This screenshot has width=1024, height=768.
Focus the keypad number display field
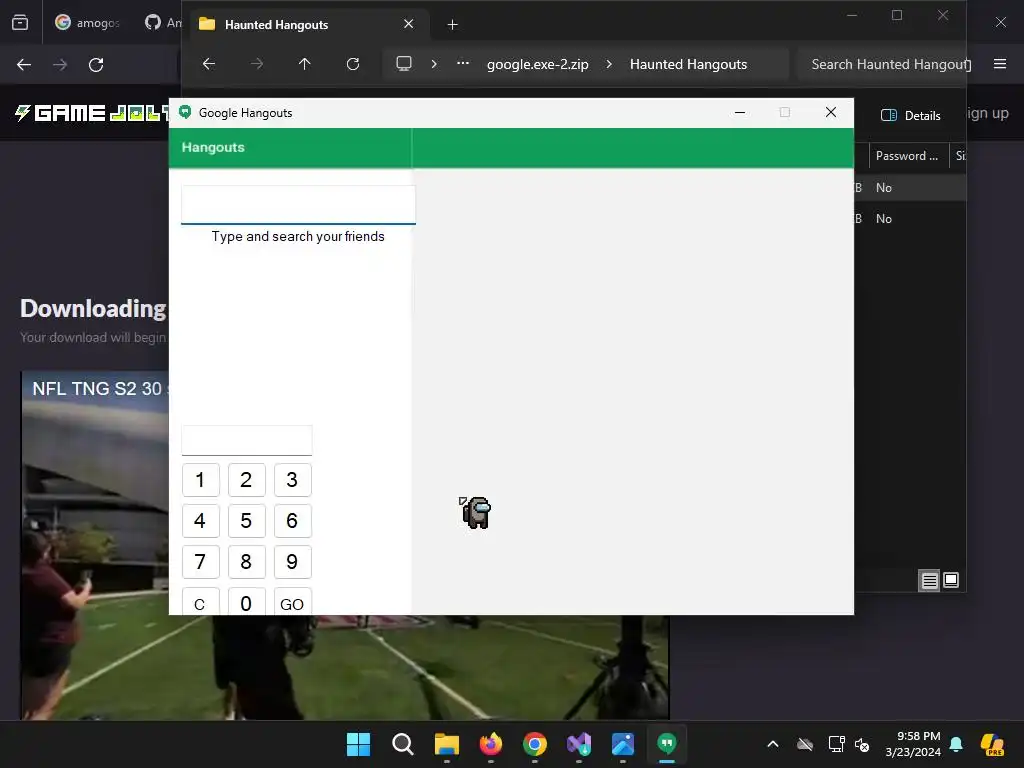(247, 440)
